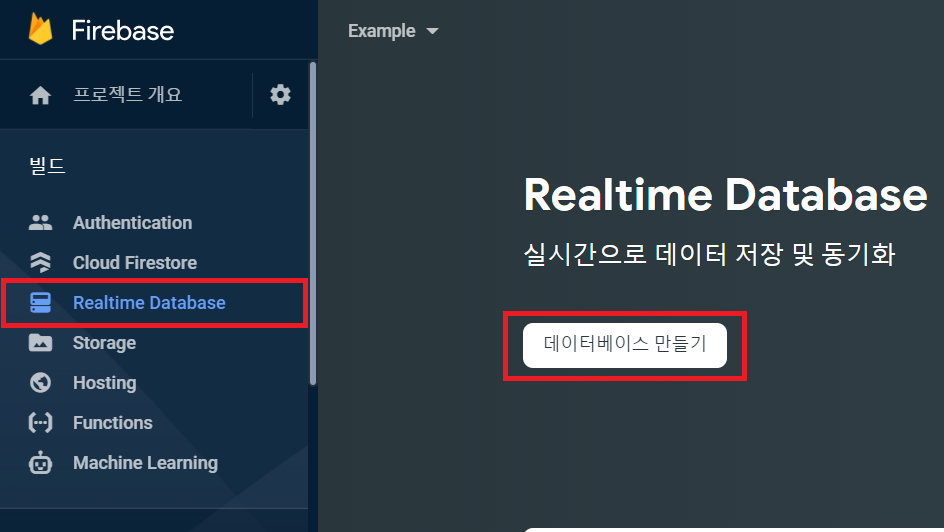The height and width of the screenshot is (532, 944).
Task: Click the Firebase flame logo
Action: click(x=40, y=29)
